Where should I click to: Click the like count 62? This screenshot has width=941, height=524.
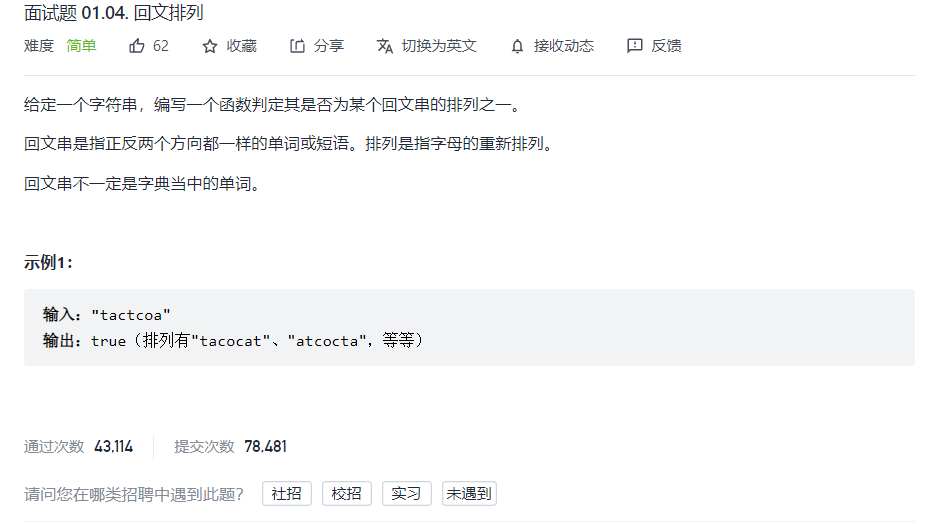pos(161,46)
